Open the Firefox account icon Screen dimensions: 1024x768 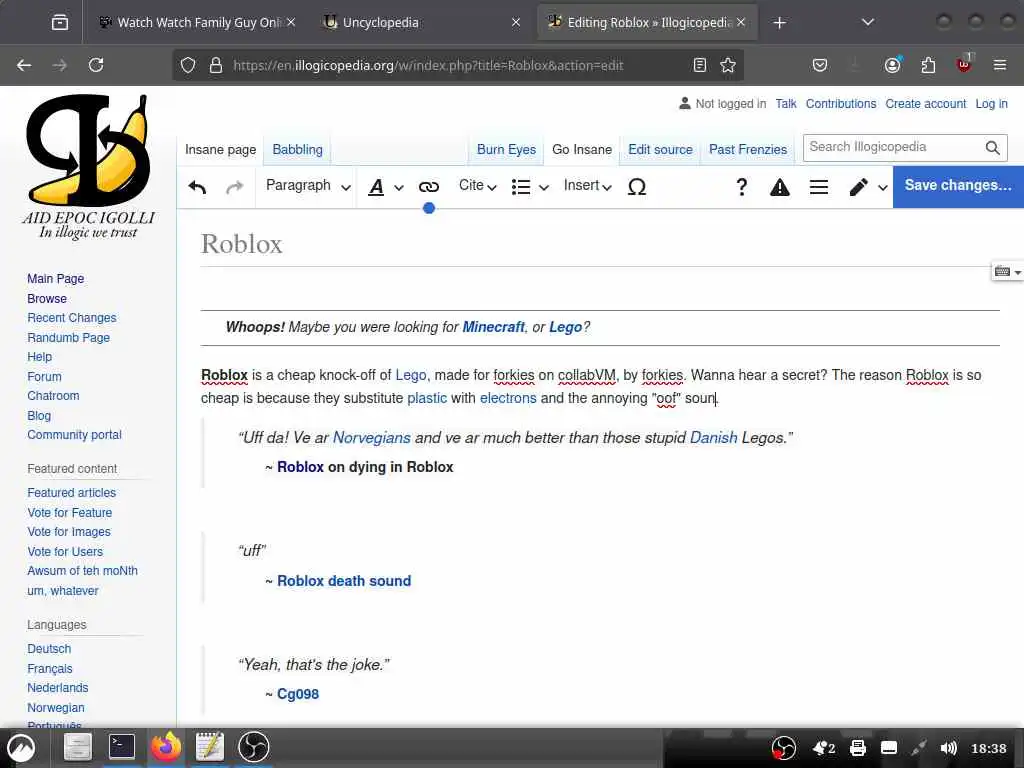(892, 65)
